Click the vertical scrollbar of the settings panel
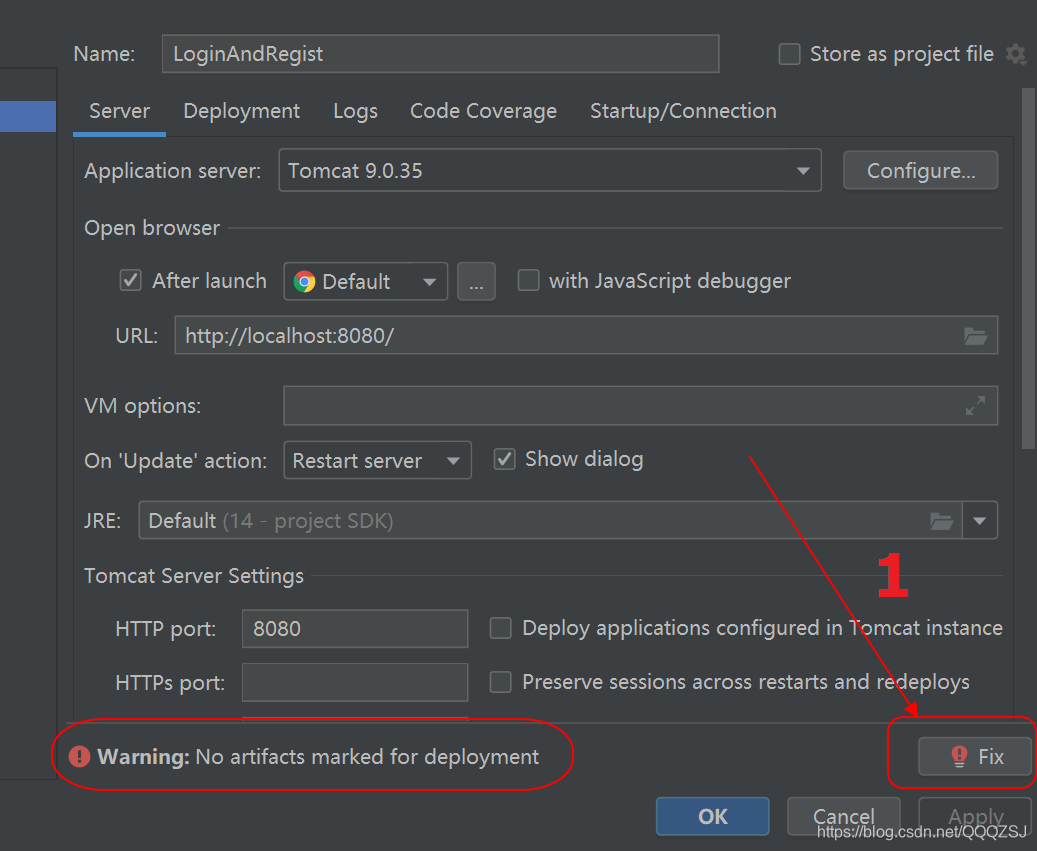This screenshot has width=1037, height=851. coord(1028,269)
